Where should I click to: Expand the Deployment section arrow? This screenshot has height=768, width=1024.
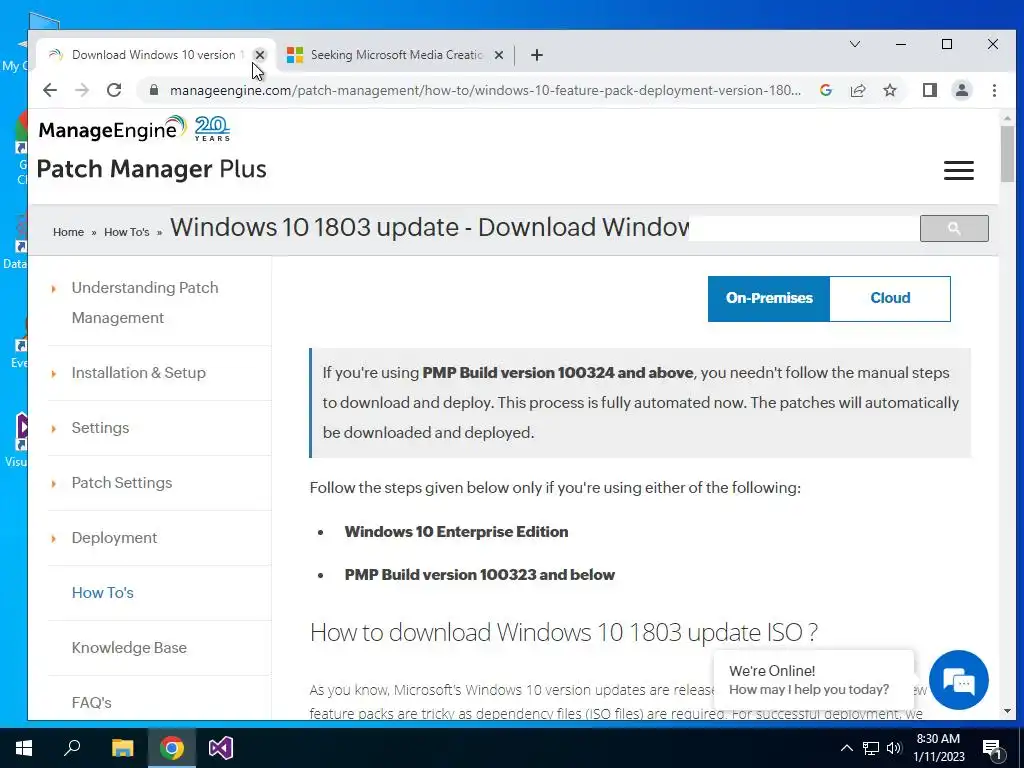[x=54, y=538]
